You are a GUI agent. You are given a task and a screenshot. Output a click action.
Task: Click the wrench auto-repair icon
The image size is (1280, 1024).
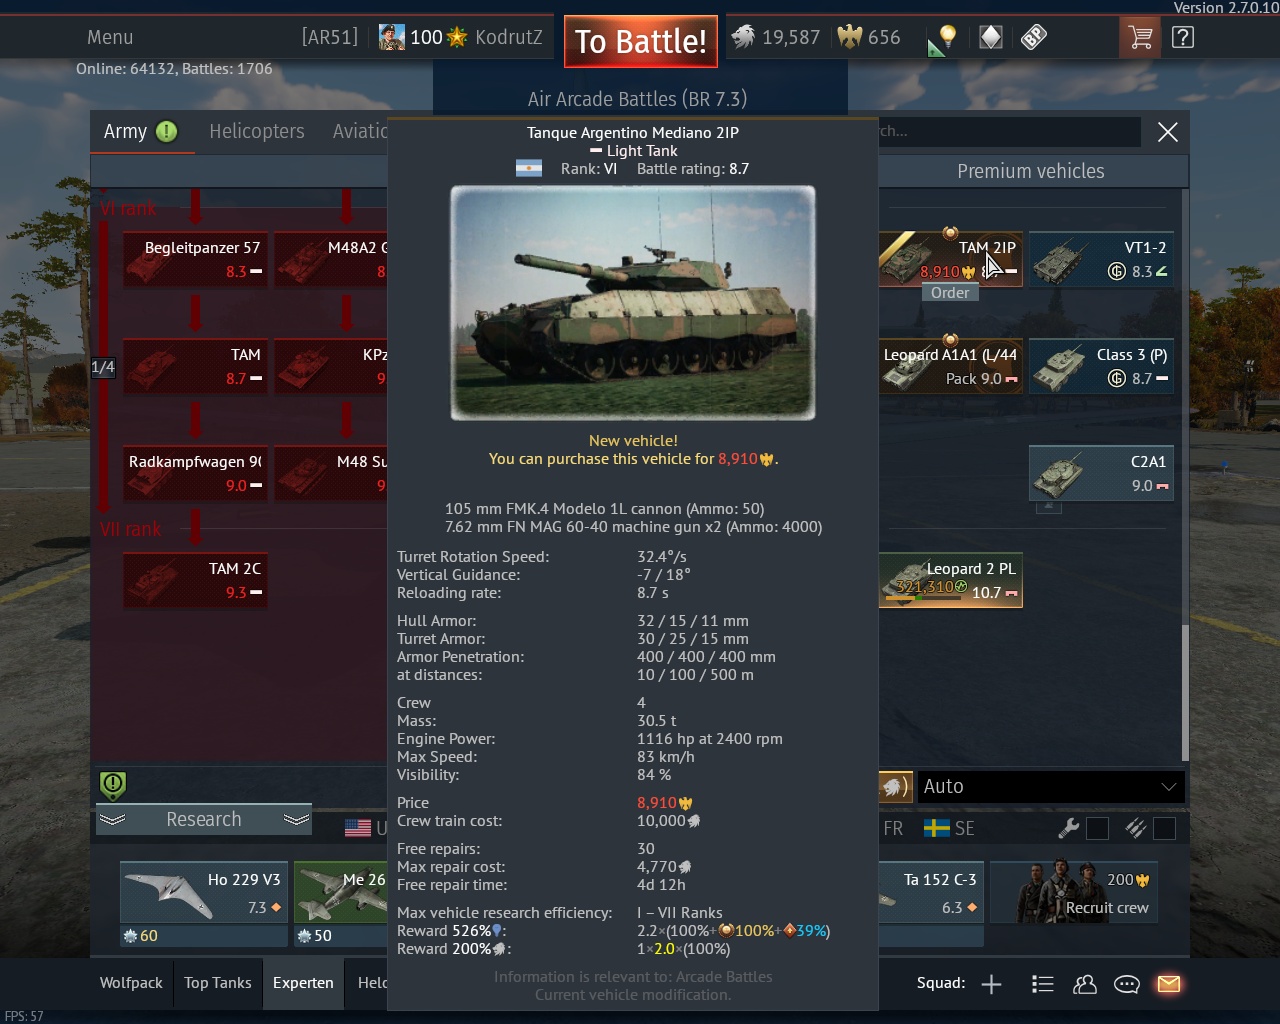(1069, 828)
